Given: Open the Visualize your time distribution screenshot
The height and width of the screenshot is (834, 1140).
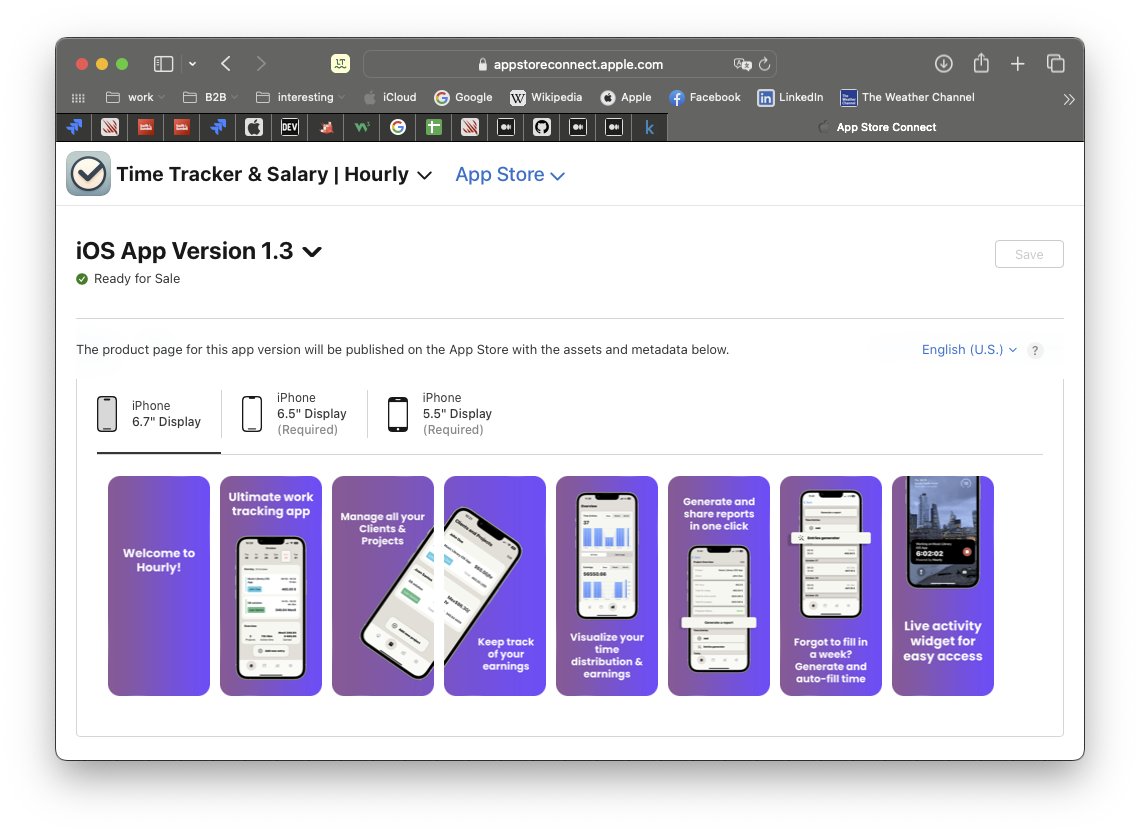Looking at the screenshot, I should point(606,586).
